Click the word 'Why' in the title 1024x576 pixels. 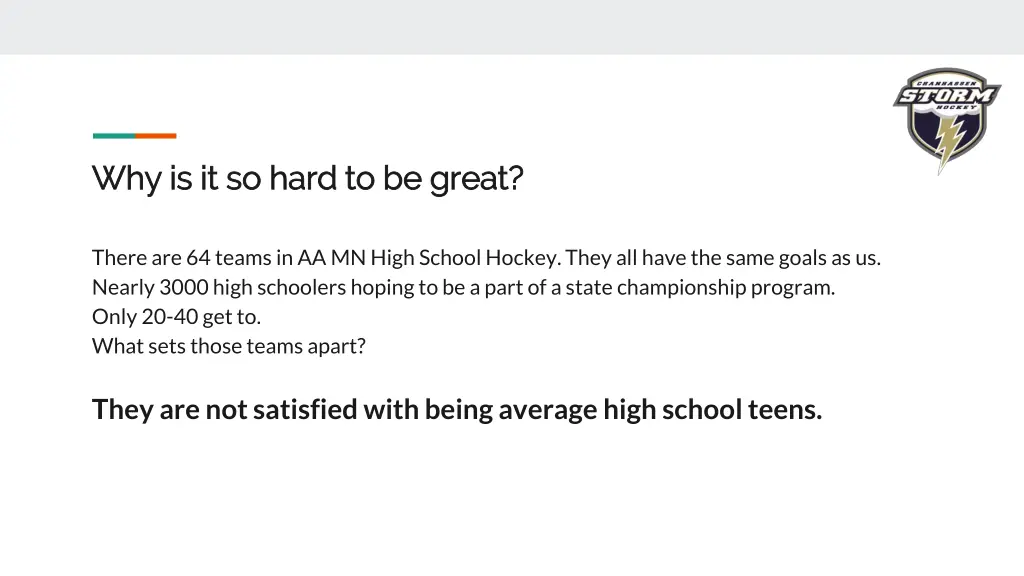point(127,180)
